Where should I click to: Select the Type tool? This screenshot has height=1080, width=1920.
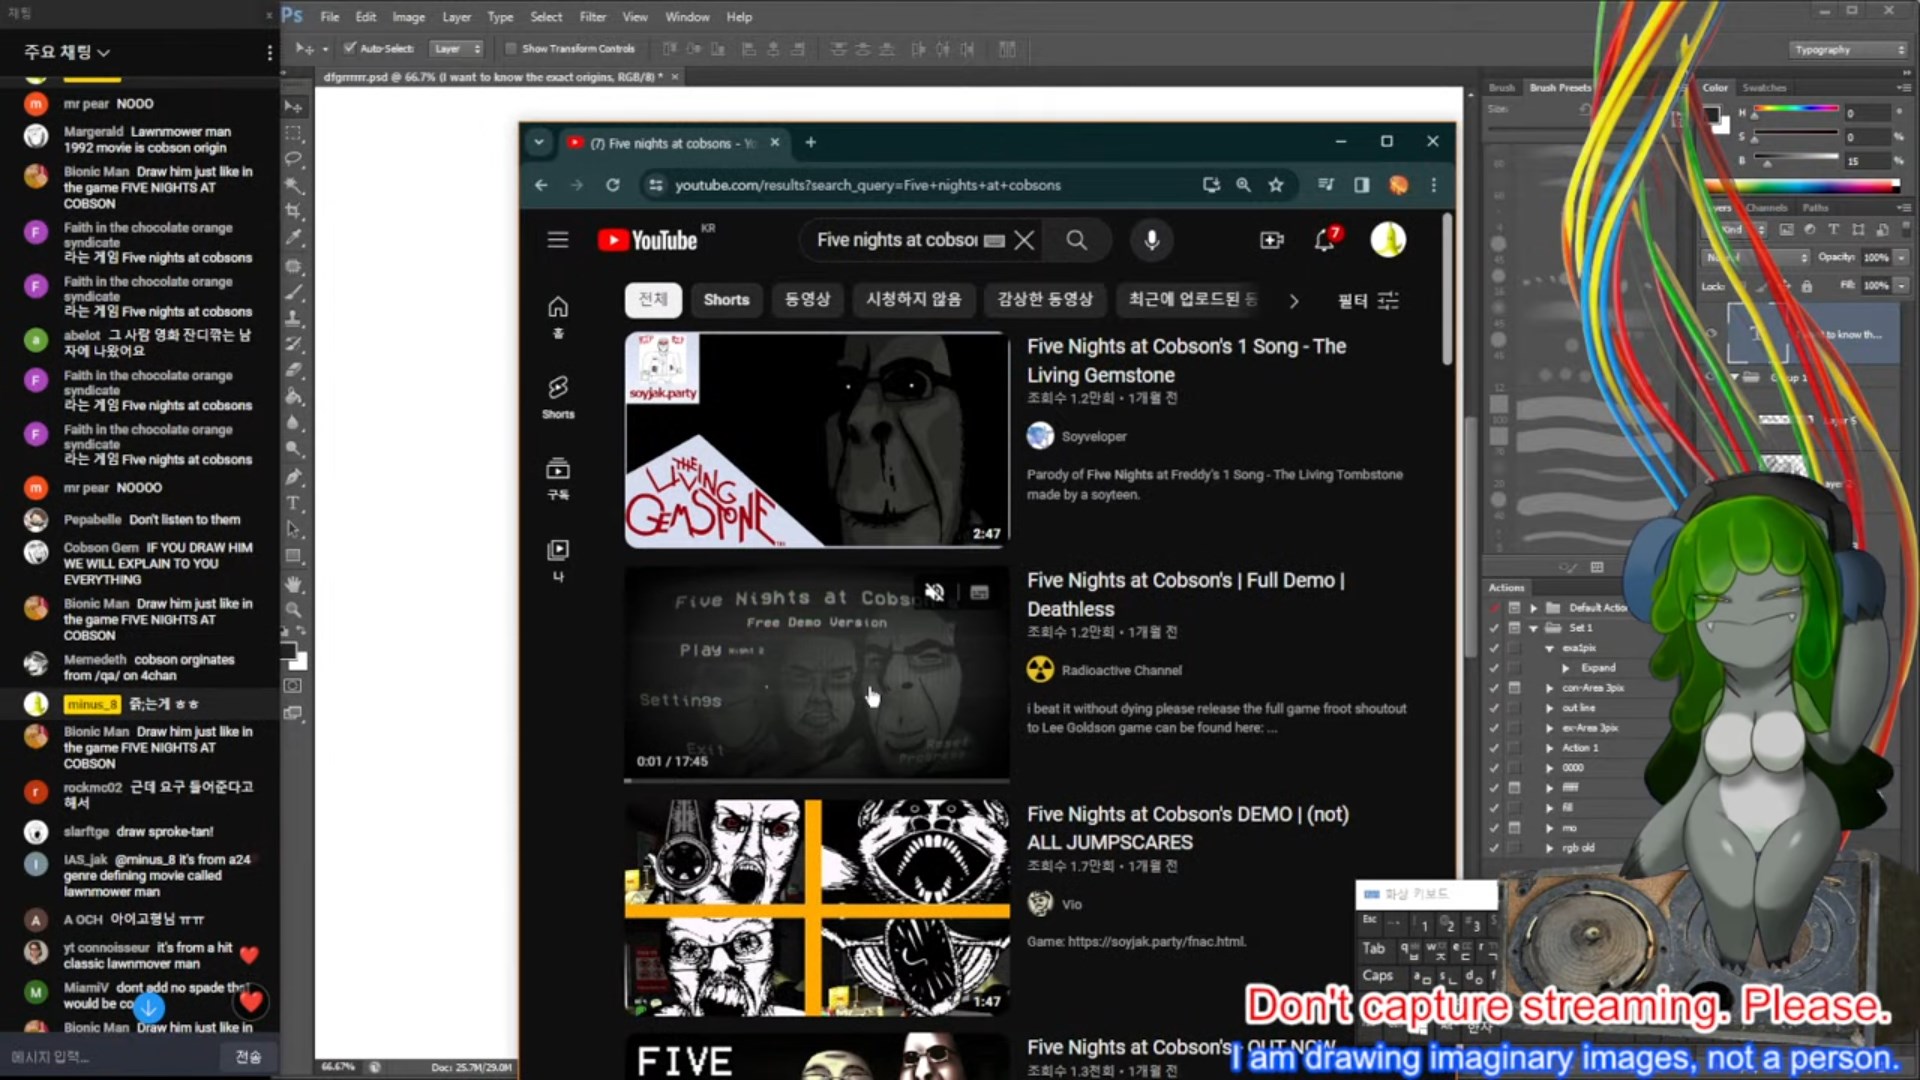coord(293,503)
